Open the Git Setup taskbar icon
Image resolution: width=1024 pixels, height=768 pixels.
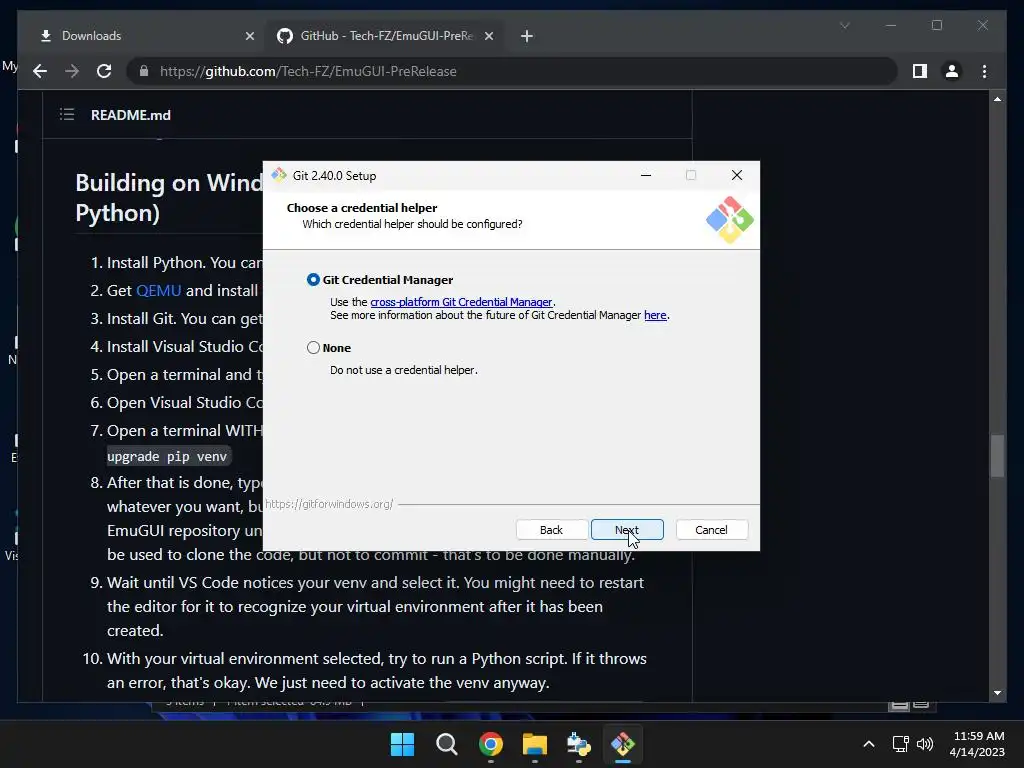click(x=623, y=744)
